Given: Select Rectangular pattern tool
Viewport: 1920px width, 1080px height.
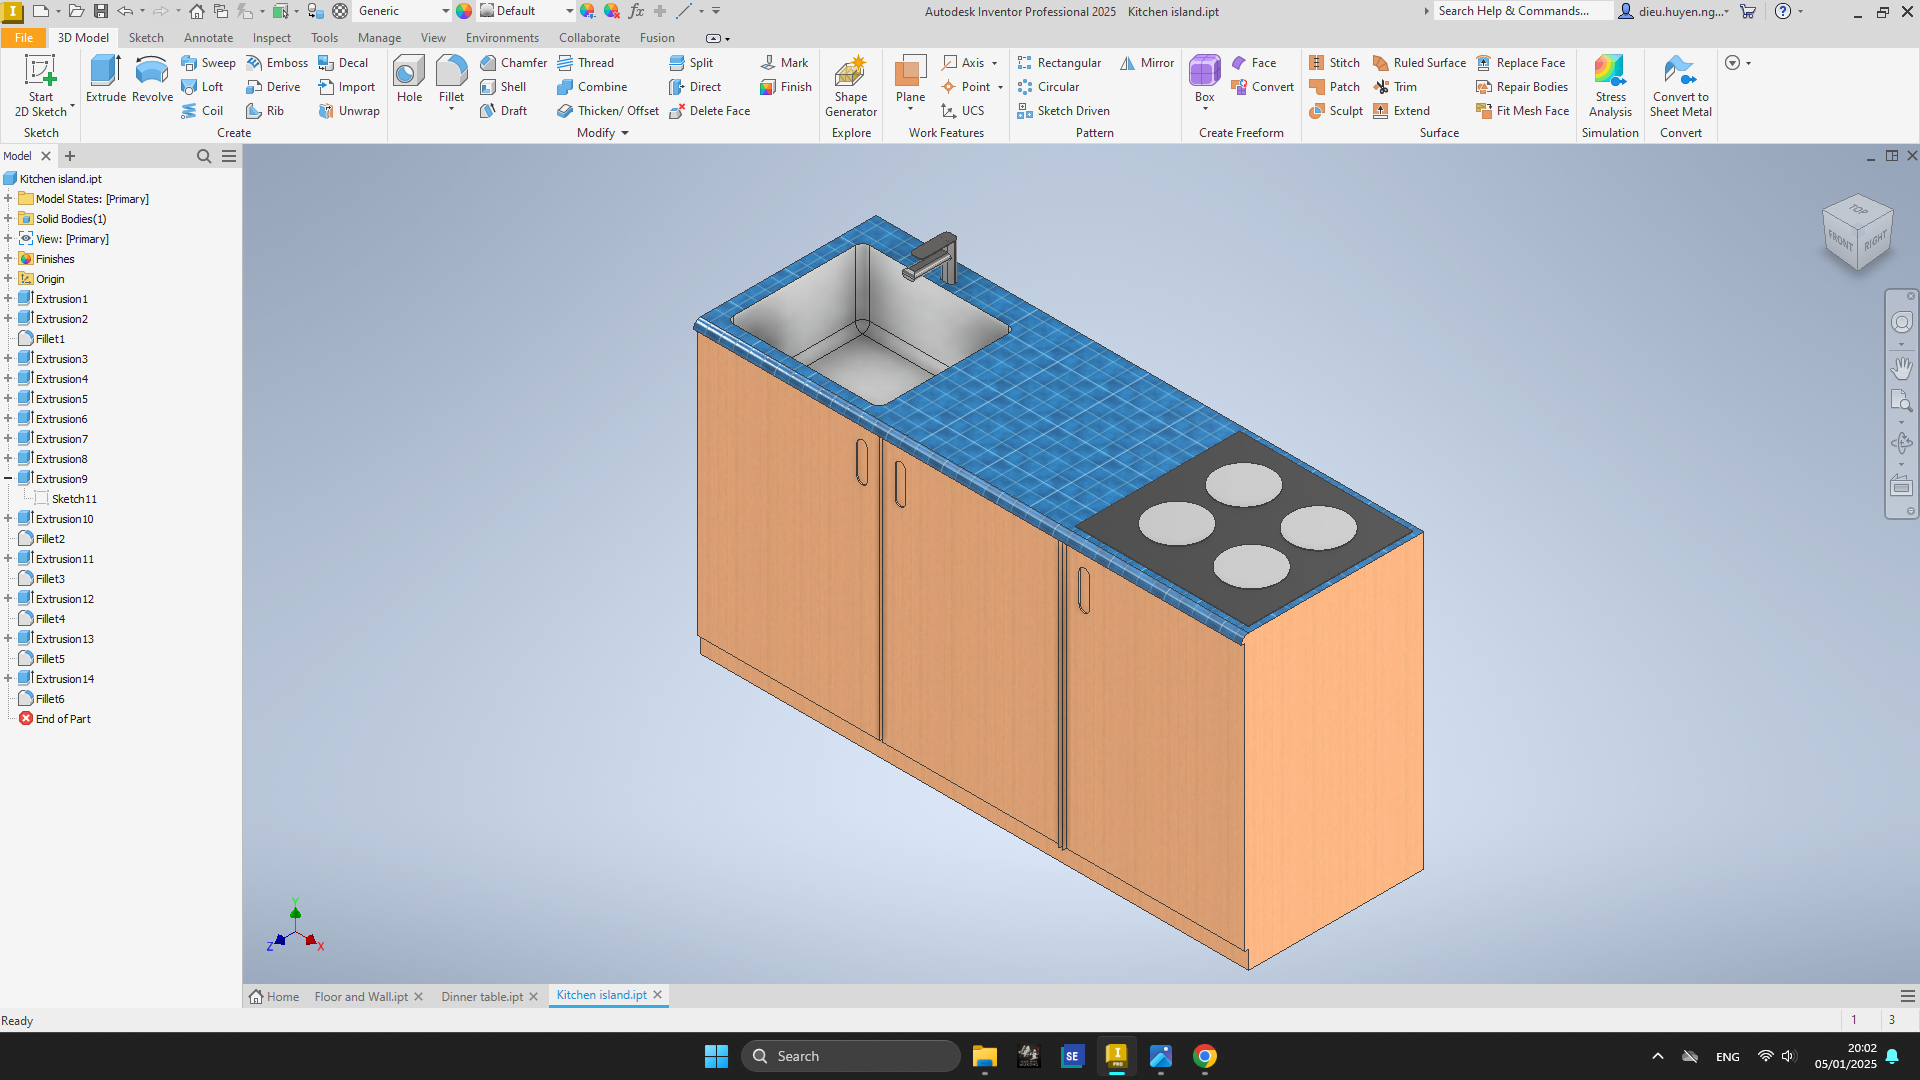Looking at the screenshot, I should (x=1059, y=63).
